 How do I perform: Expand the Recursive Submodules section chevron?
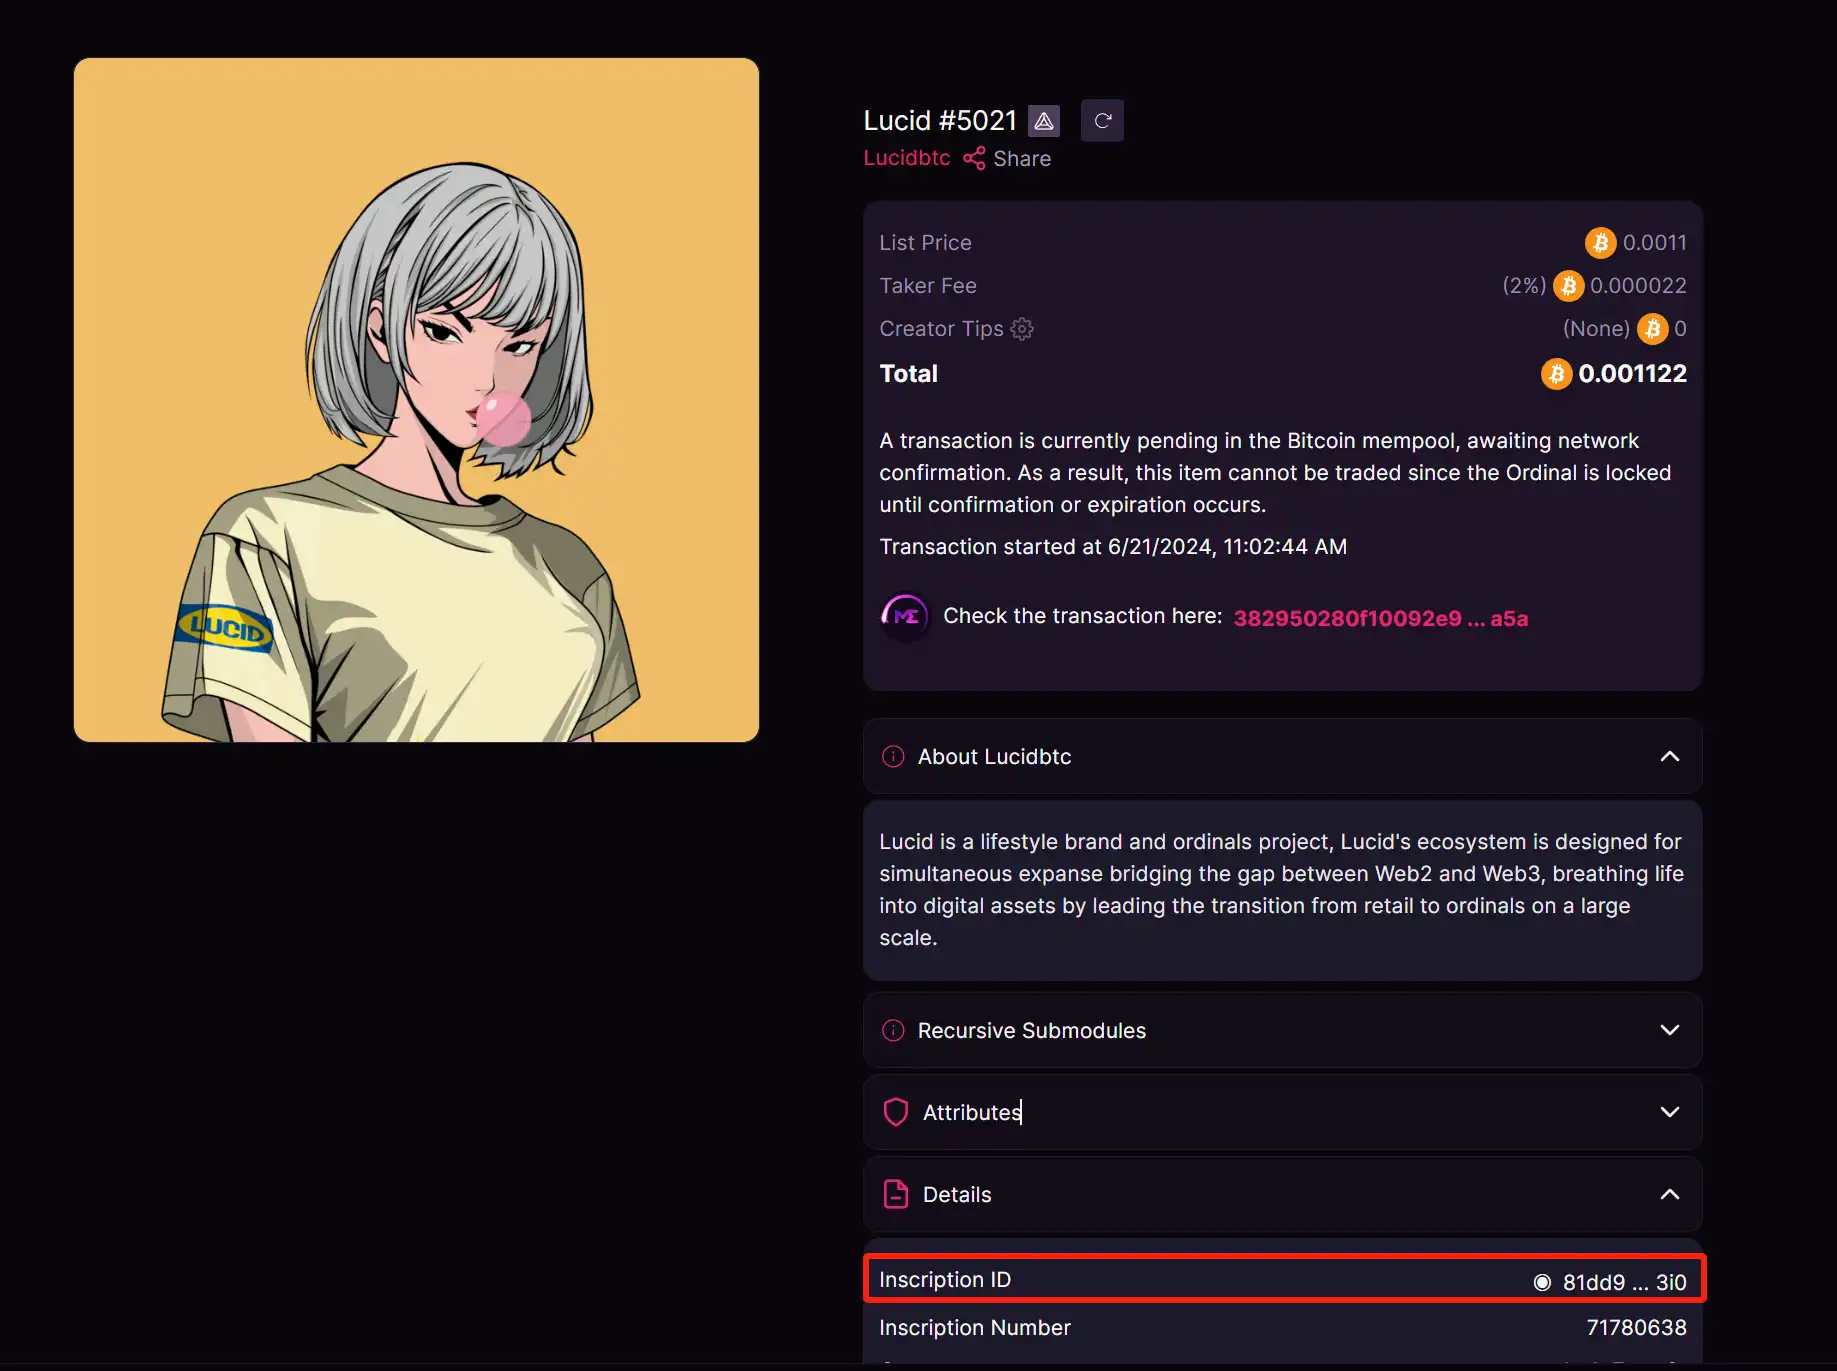[x=1669, y=1030]
